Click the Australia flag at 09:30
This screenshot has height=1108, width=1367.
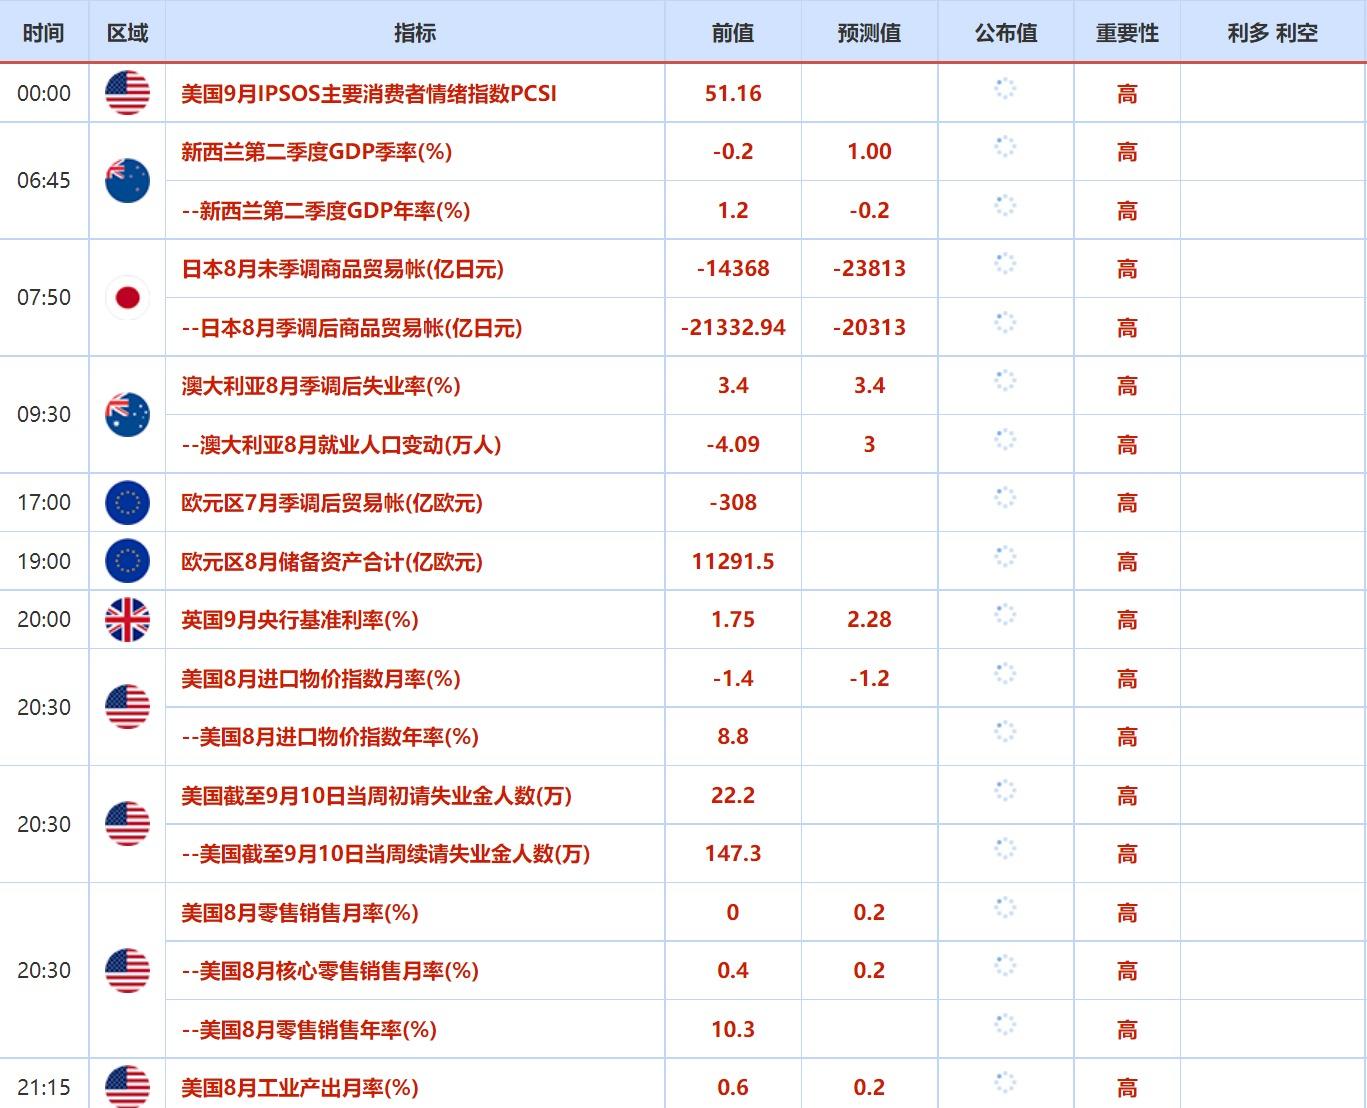pos(127,414)
